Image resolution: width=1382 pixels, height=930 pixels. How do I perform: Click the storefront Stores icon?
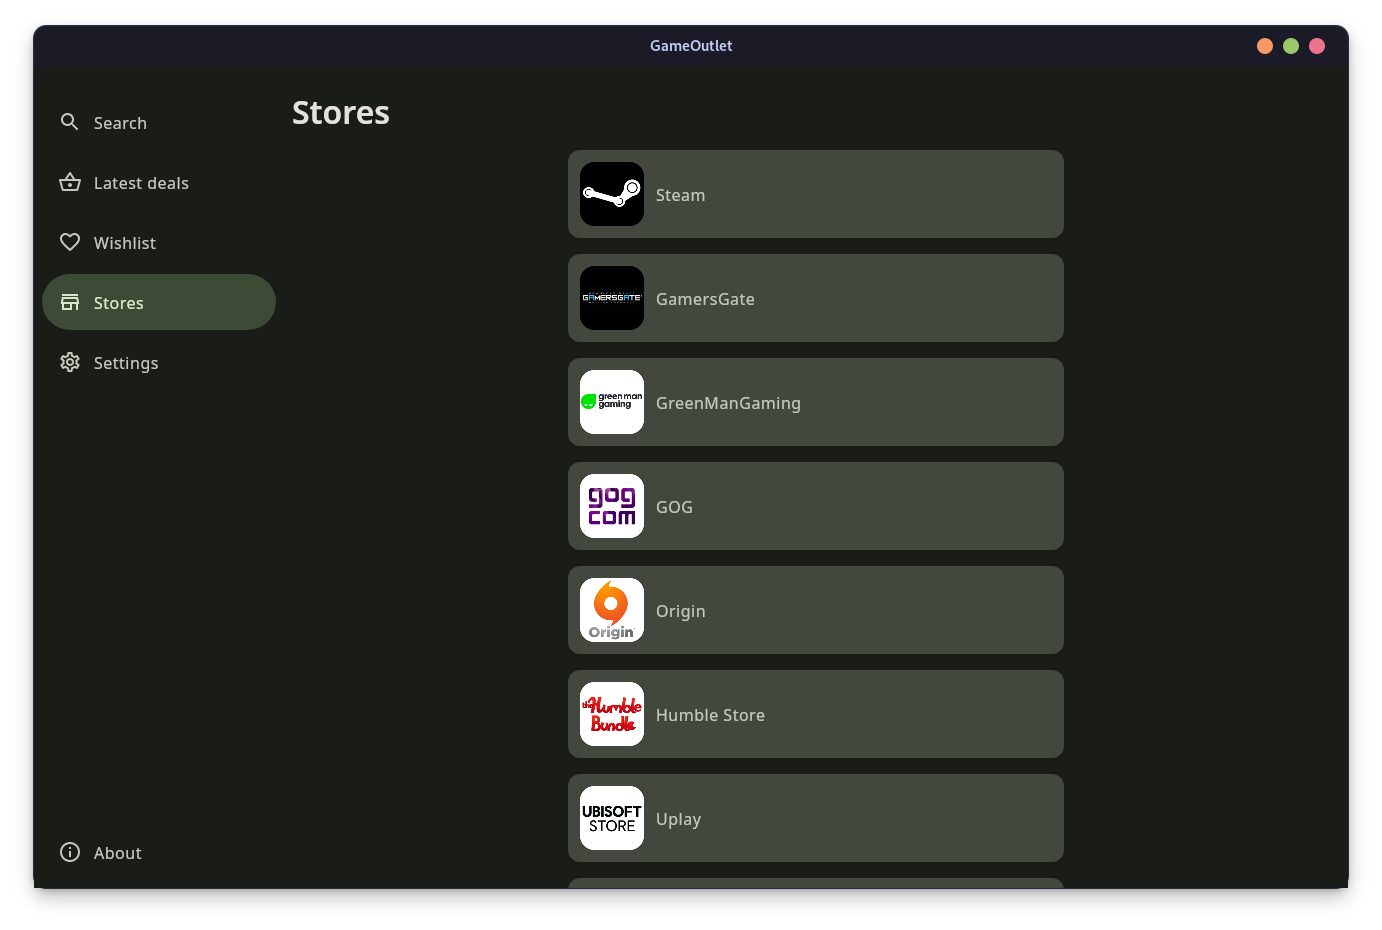[69, 301]
